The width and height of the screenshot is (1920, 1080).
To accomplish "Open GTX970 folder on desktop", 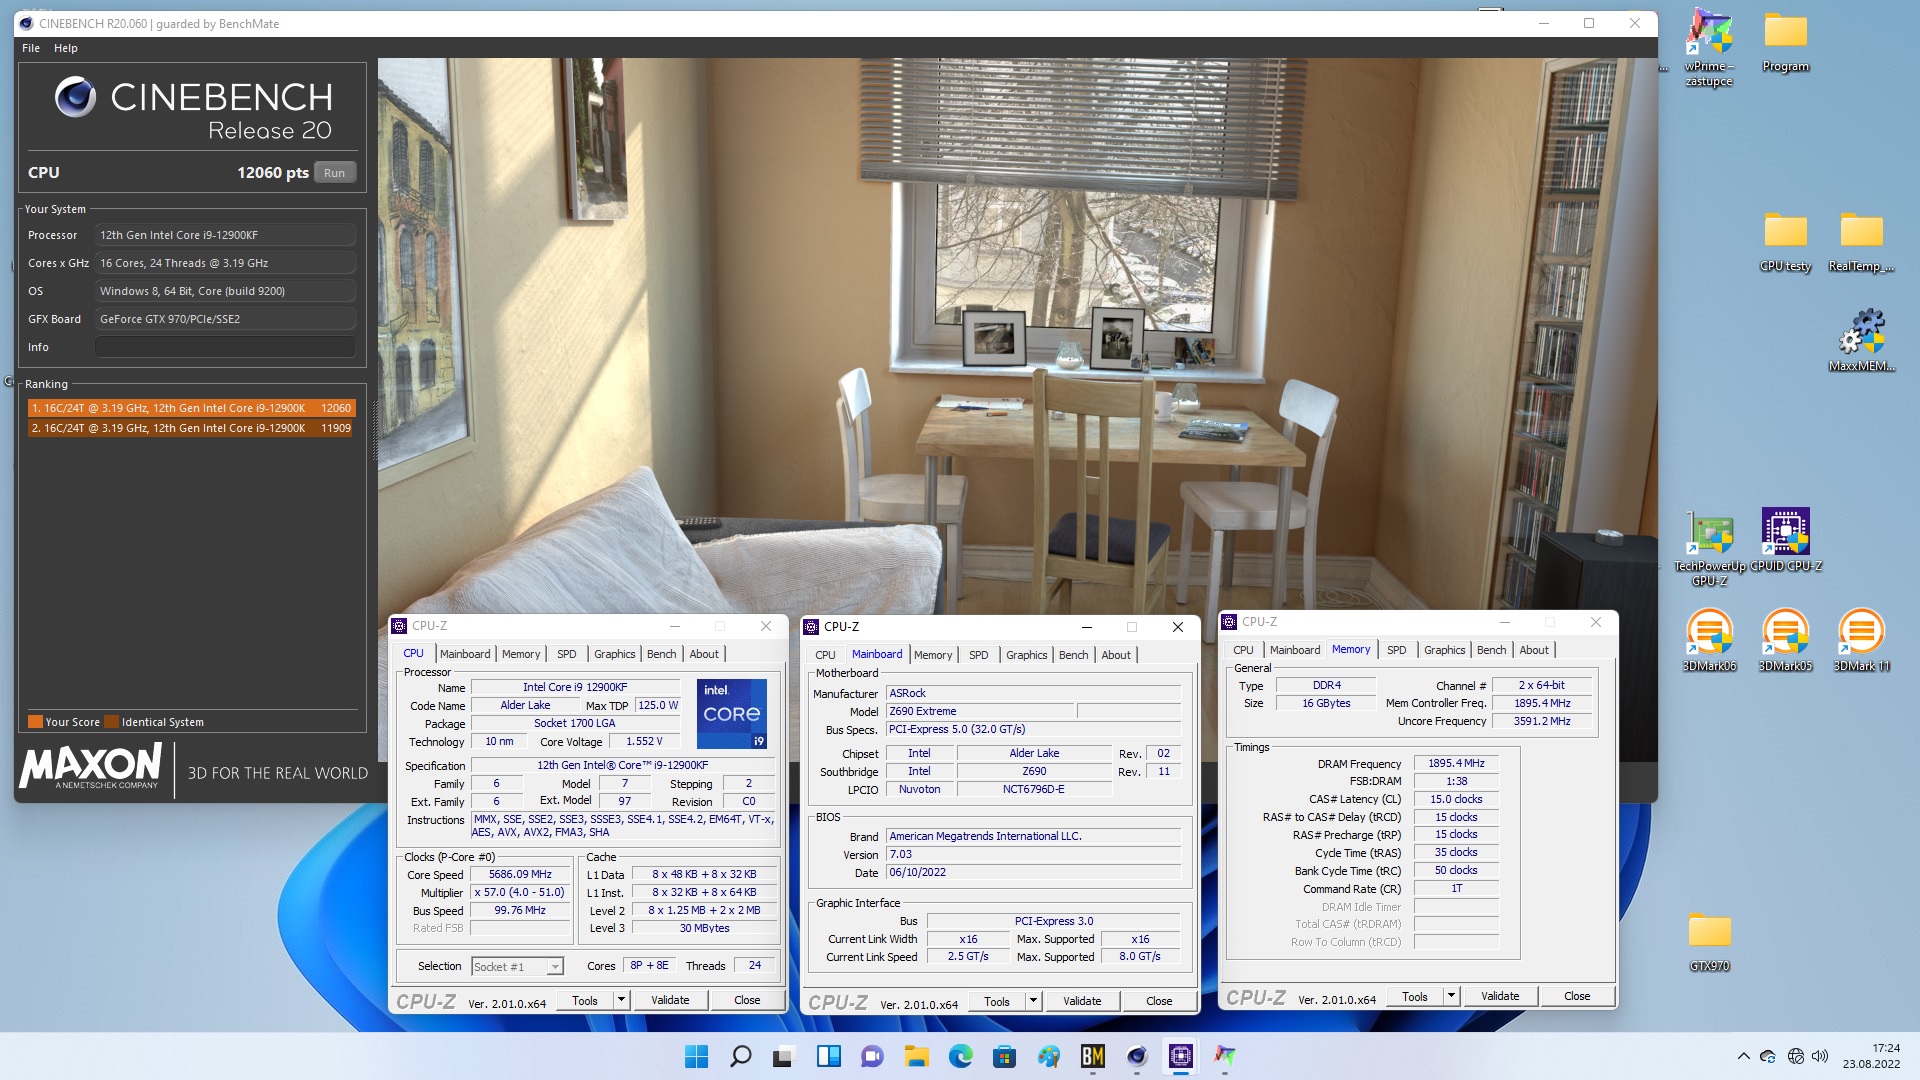I will [x=1709, y=941].
